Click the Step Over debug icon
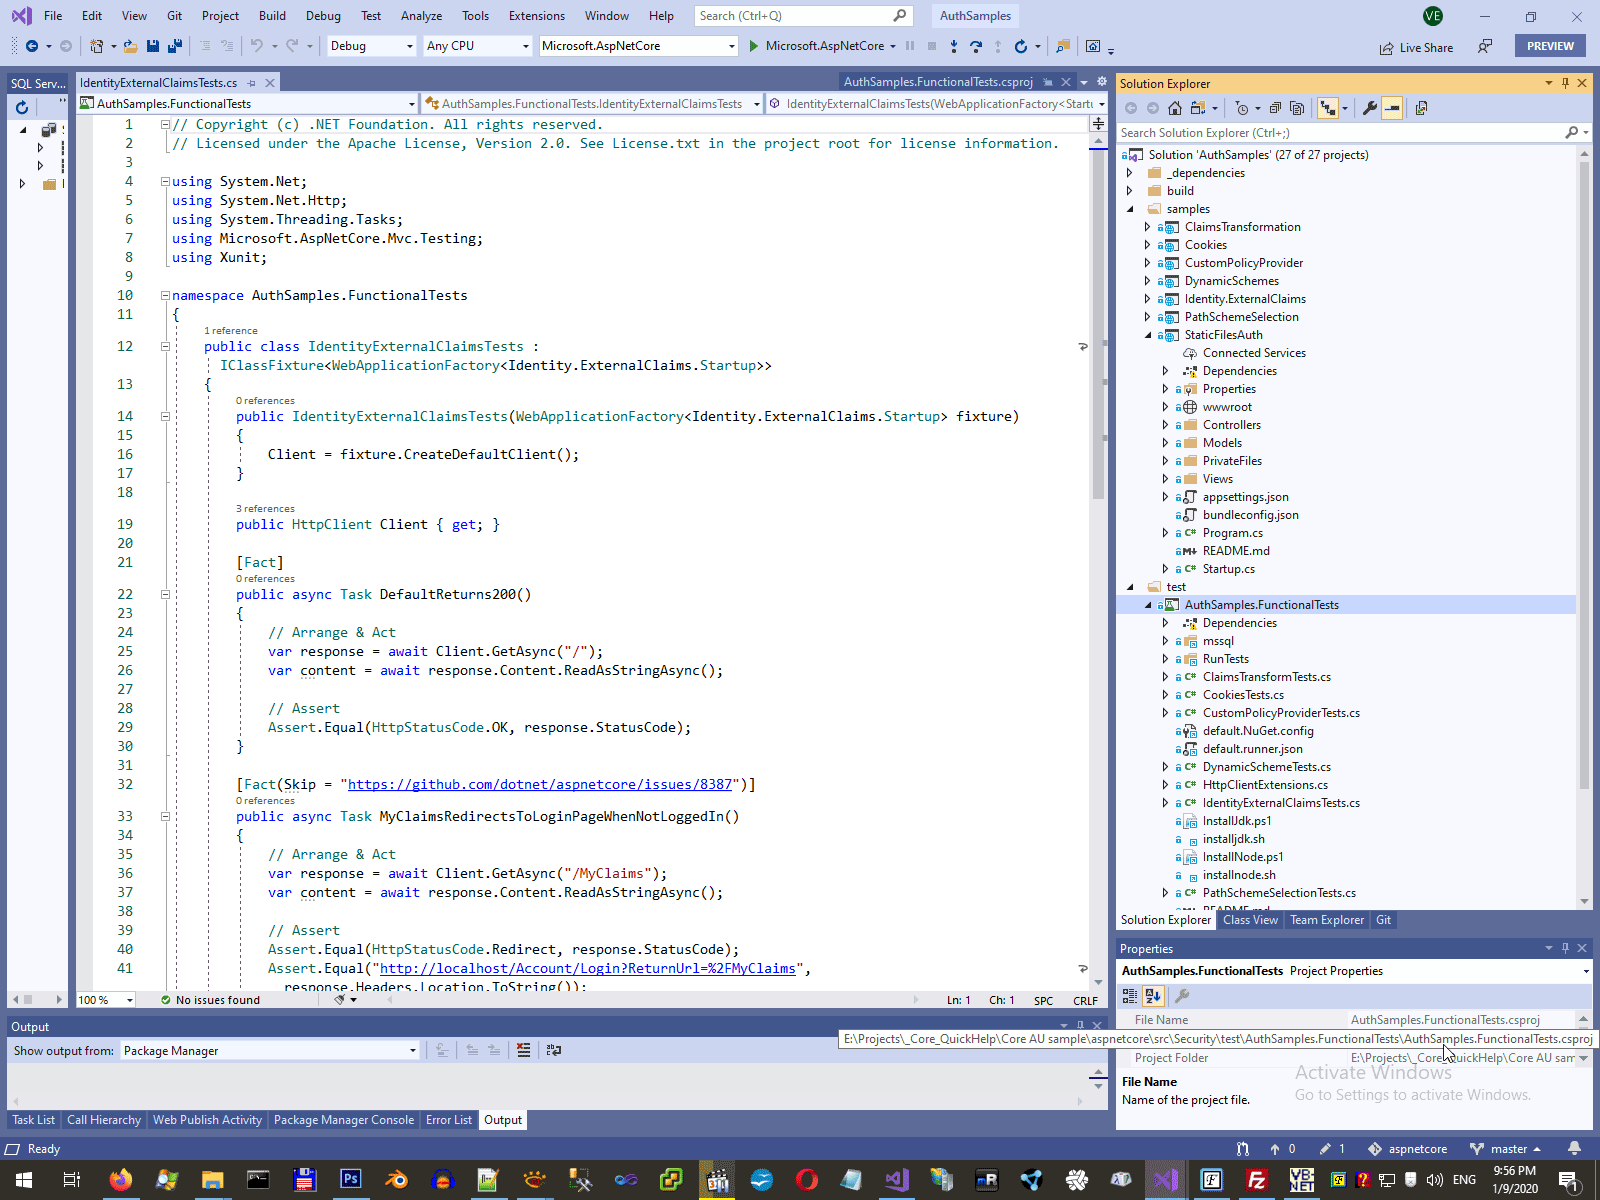The image size is (1600, 1200). 976,46
